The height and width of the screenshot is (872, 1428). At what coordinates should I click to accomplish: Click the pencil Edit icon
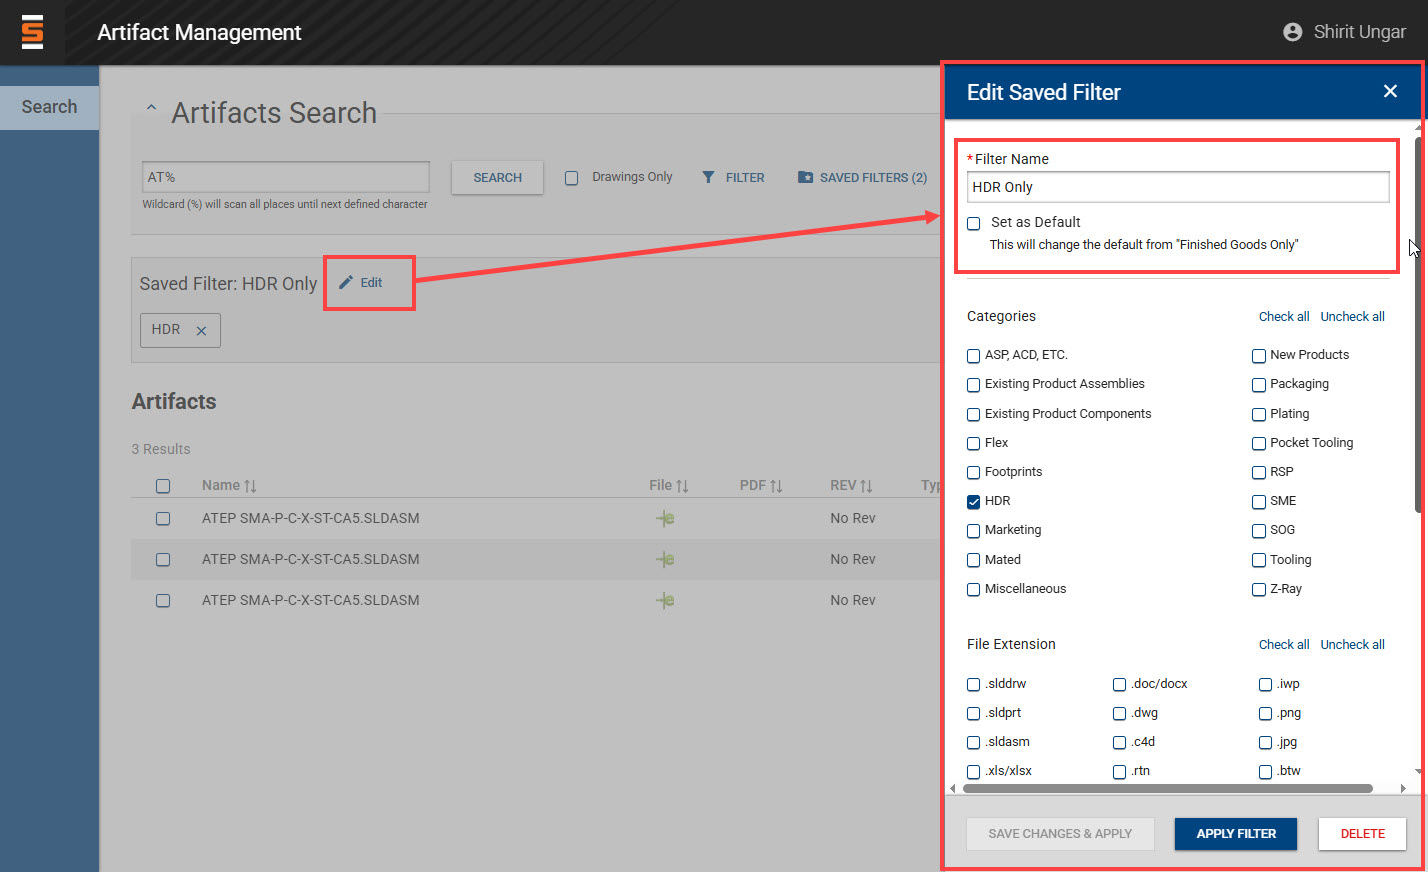346,283
